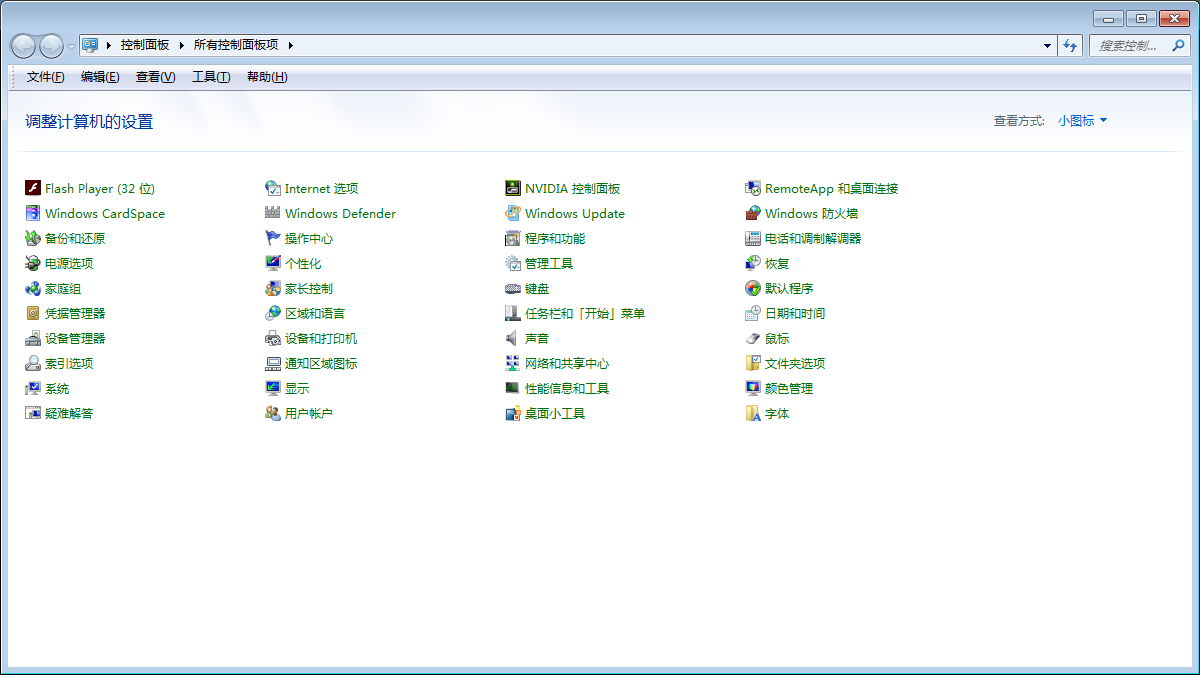Click the 电源选项 battery icon

point(33,263)
